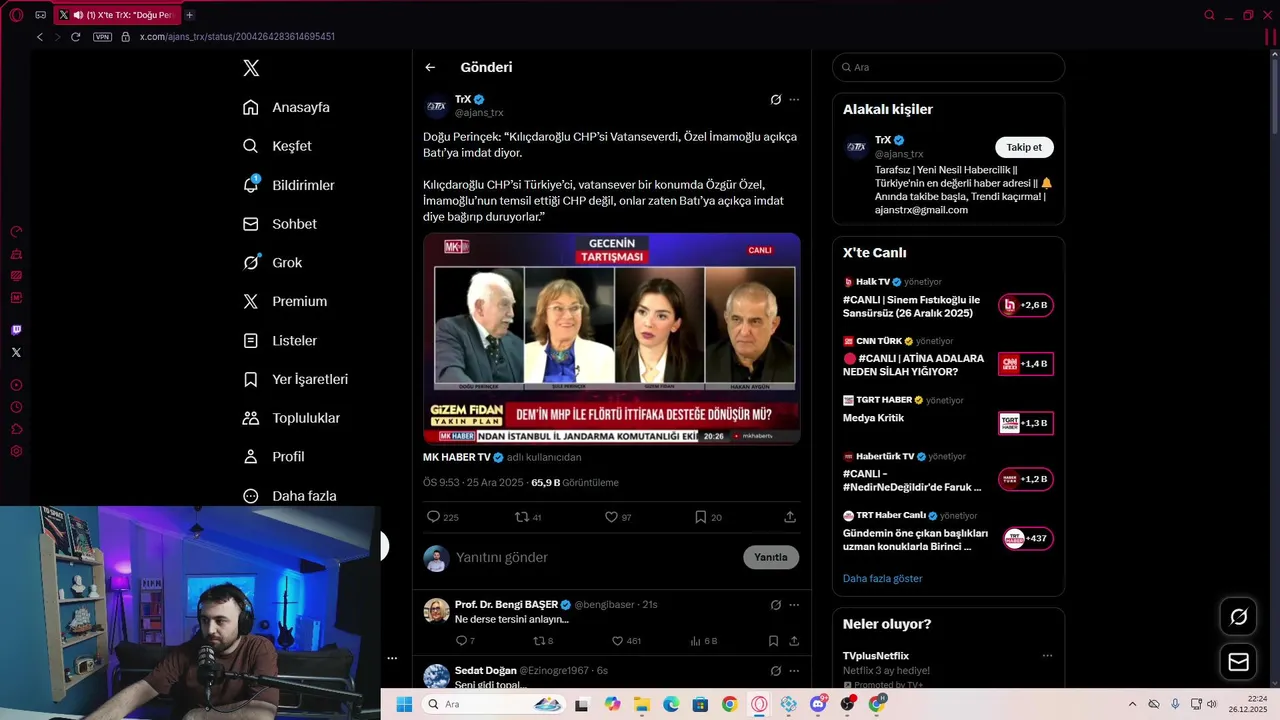The height and width of the screenshot is (720, 1280).
Task: Open Prof. Dr. Bengi BAŞER profile
Action: point(506,605)
